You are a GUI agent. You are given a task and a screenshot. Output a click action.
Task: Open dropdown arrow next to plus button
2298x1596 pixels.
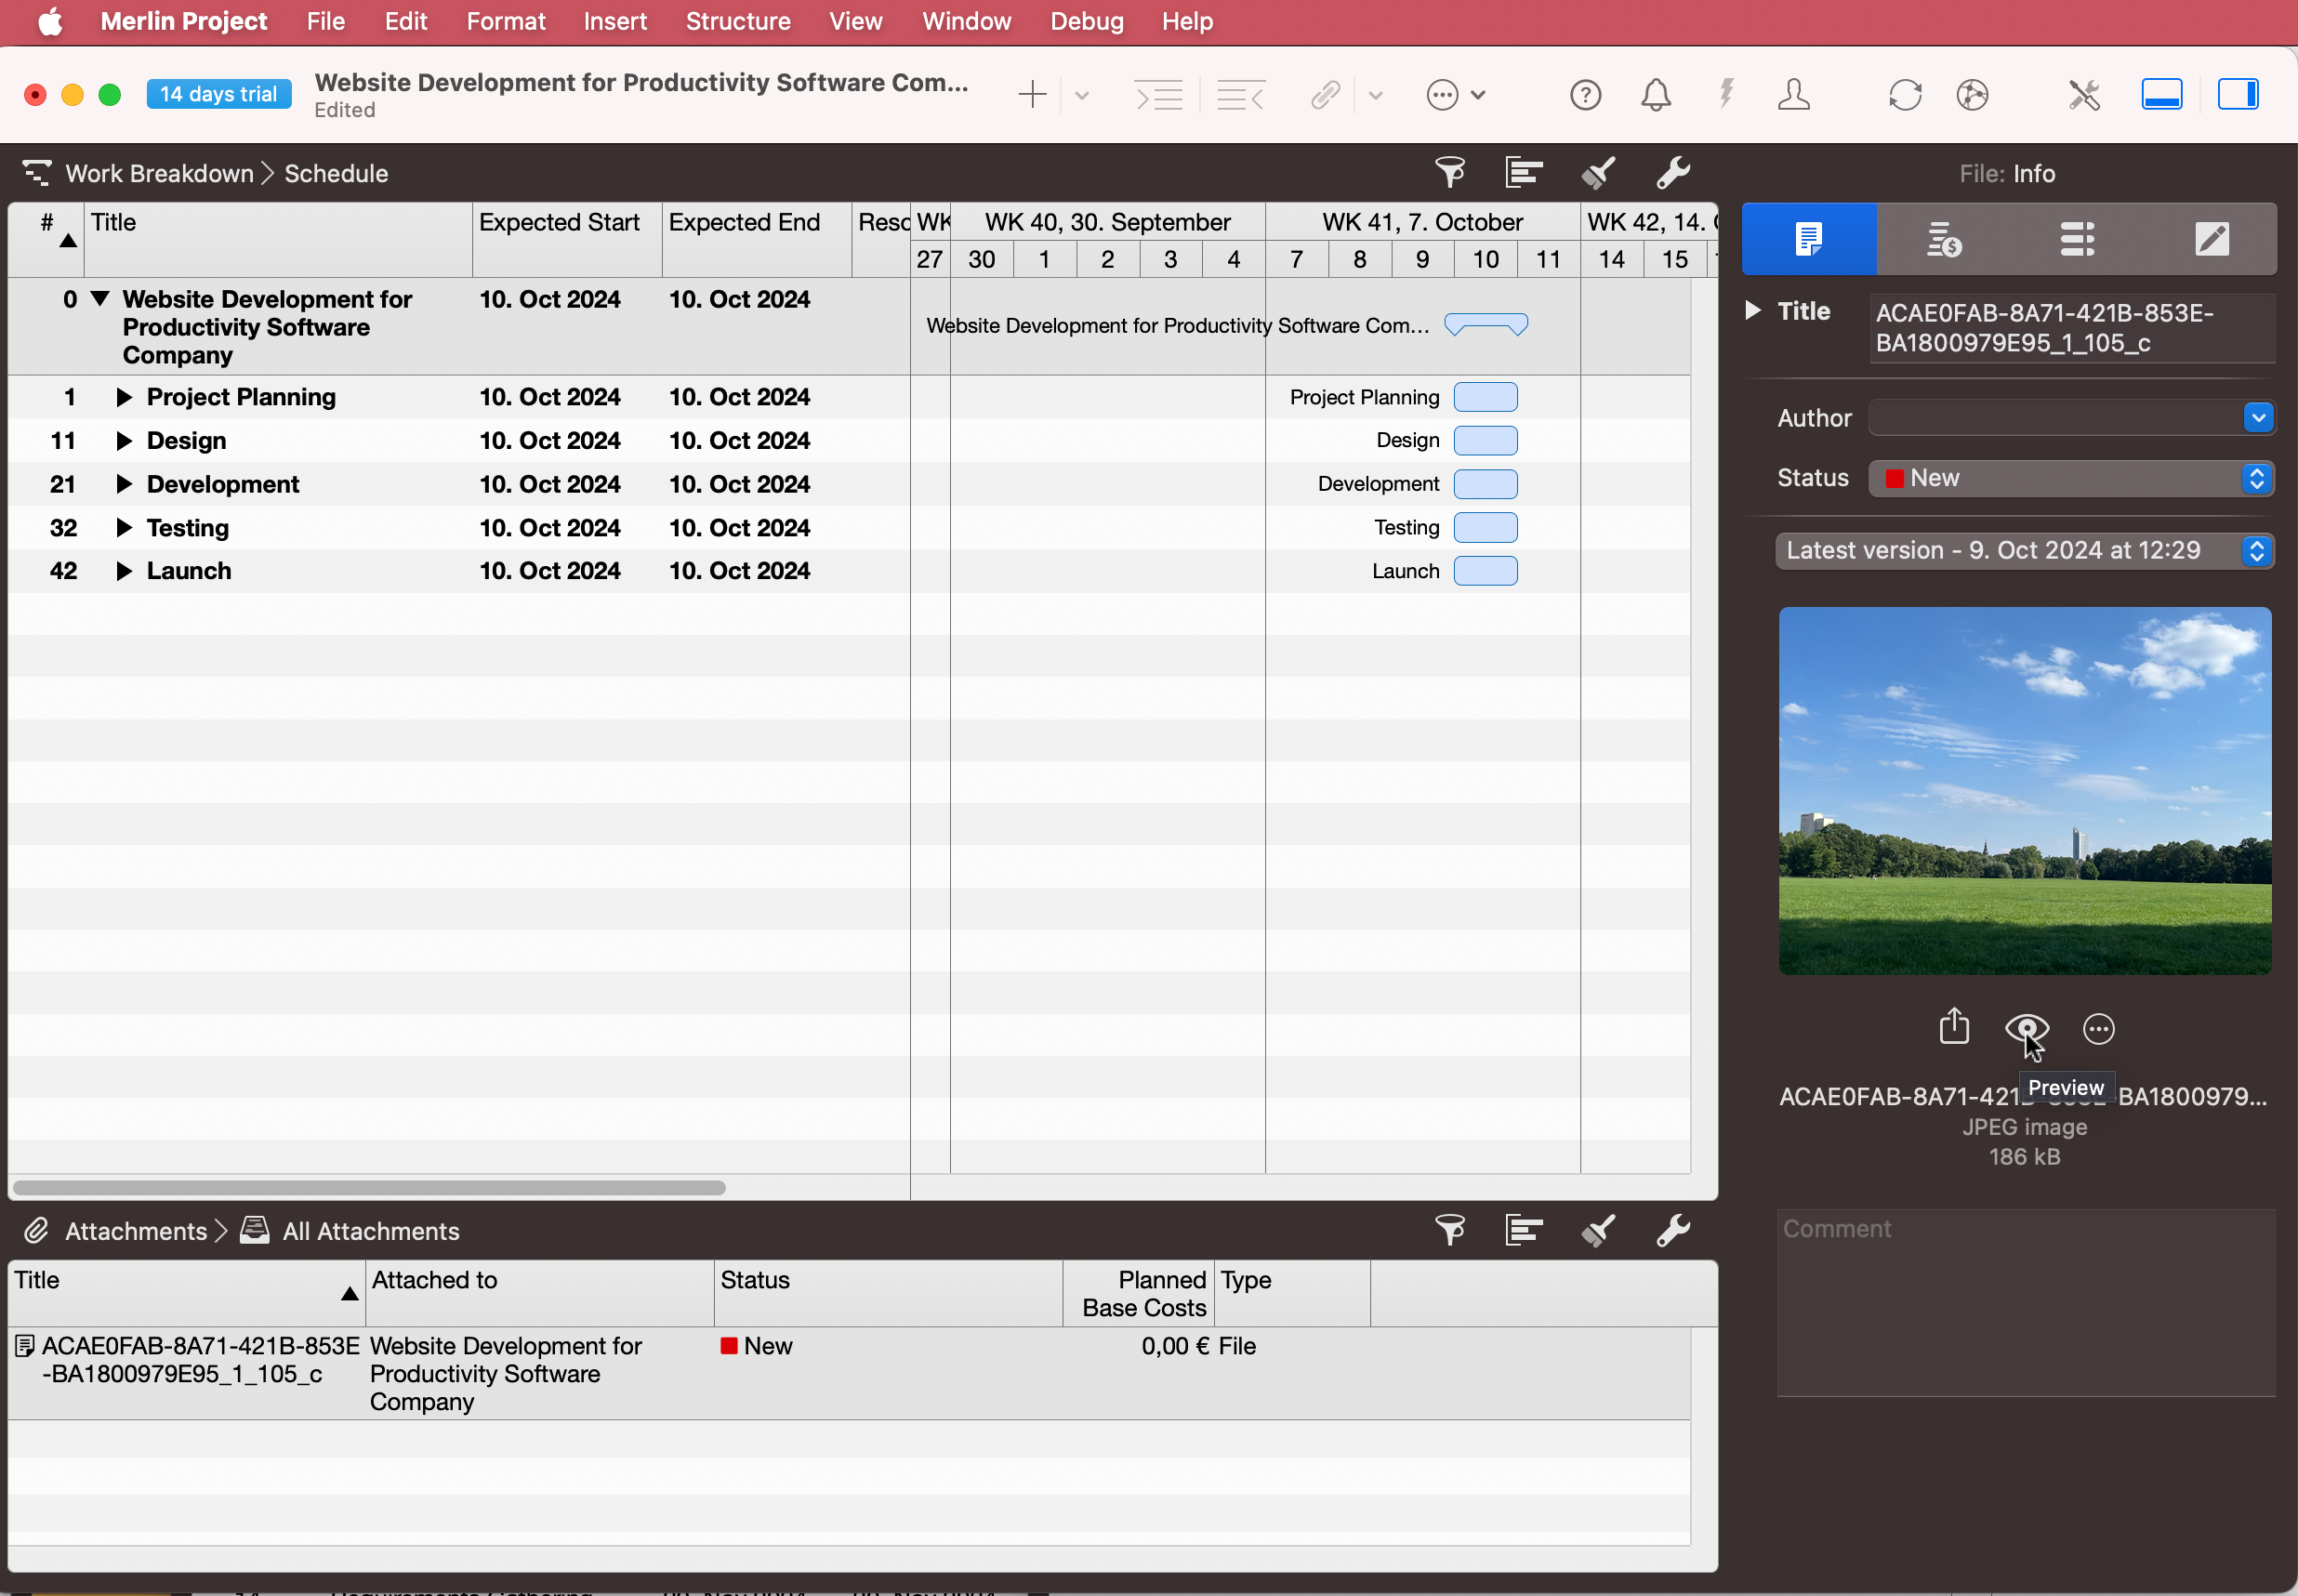pyautogui.click(x=1081, y=96)
